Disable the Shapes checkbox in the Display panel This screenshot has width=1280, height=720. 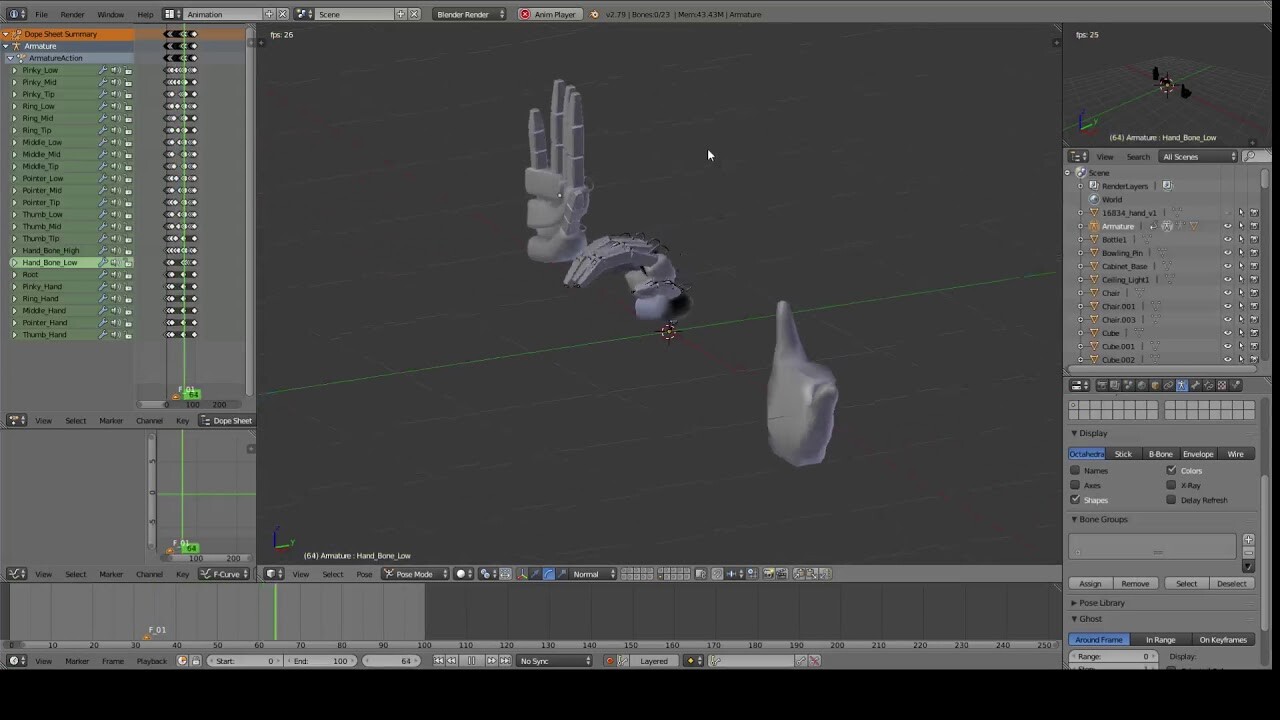tap(1076, 500)
